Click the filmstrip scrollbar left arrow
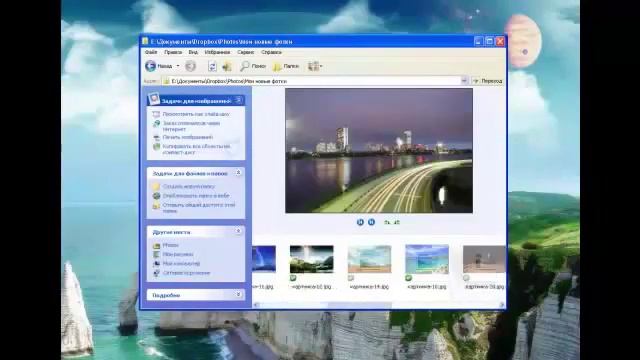Screen dimensions: 640x360 256,305
